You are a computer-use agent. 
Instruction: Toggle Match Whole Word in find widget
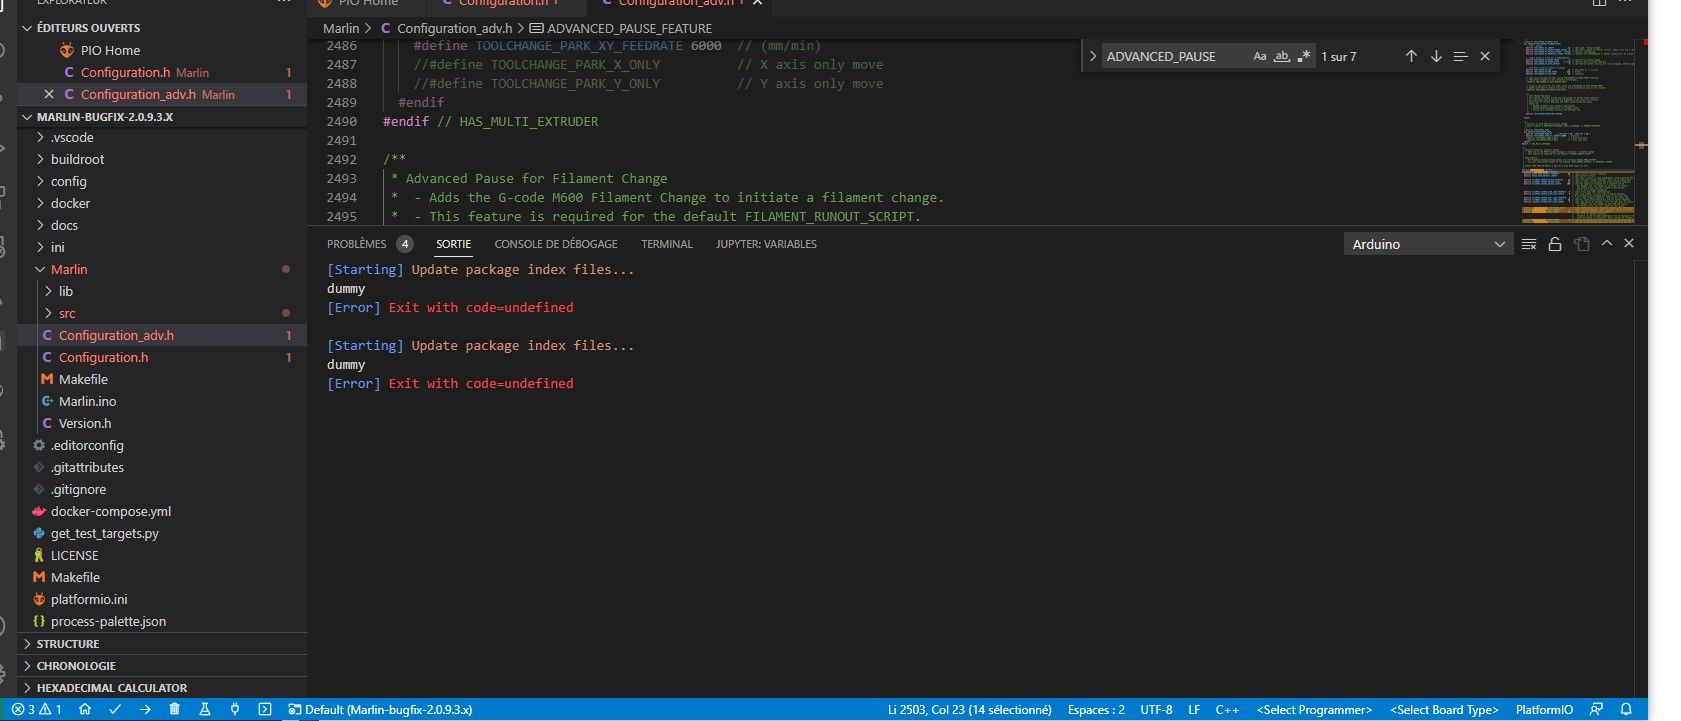(1281, 57)
